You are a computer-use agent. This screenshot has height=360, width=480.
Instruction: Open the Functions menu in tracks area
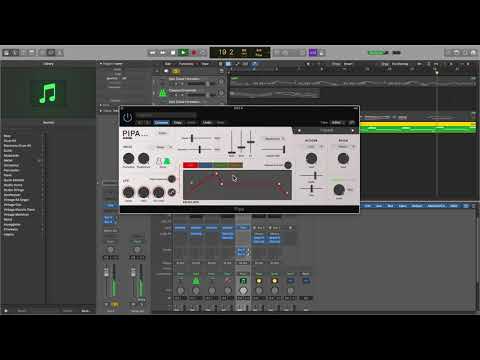pos(186,64)
